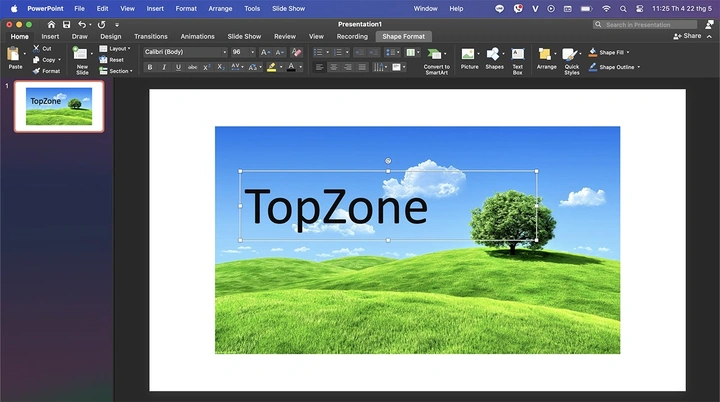Click the rotation handle above the TopZone box
This screenshot has width=720, height=402.
(388, 161)
